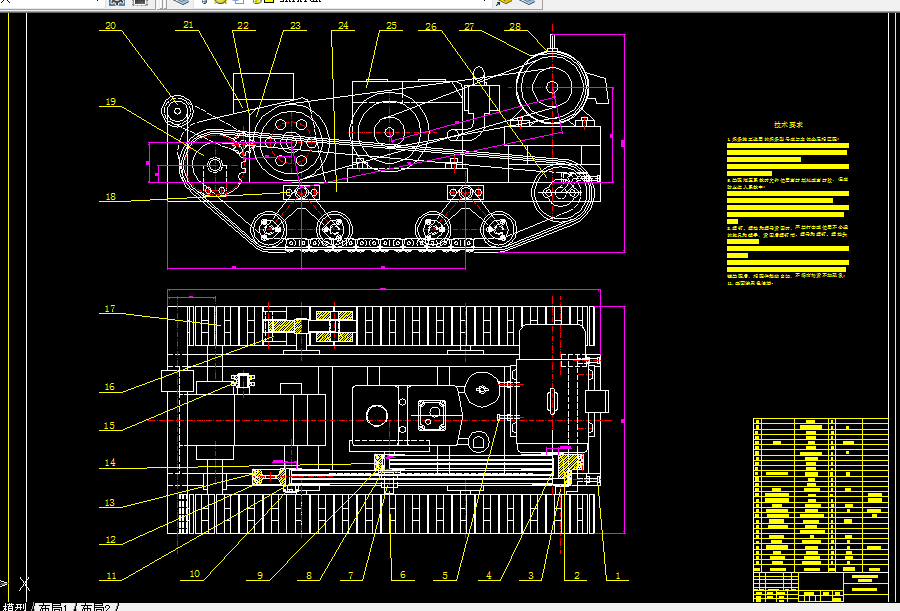Select part callout number 21
Screen dimensions: 900x611
(x=188, y=25)
